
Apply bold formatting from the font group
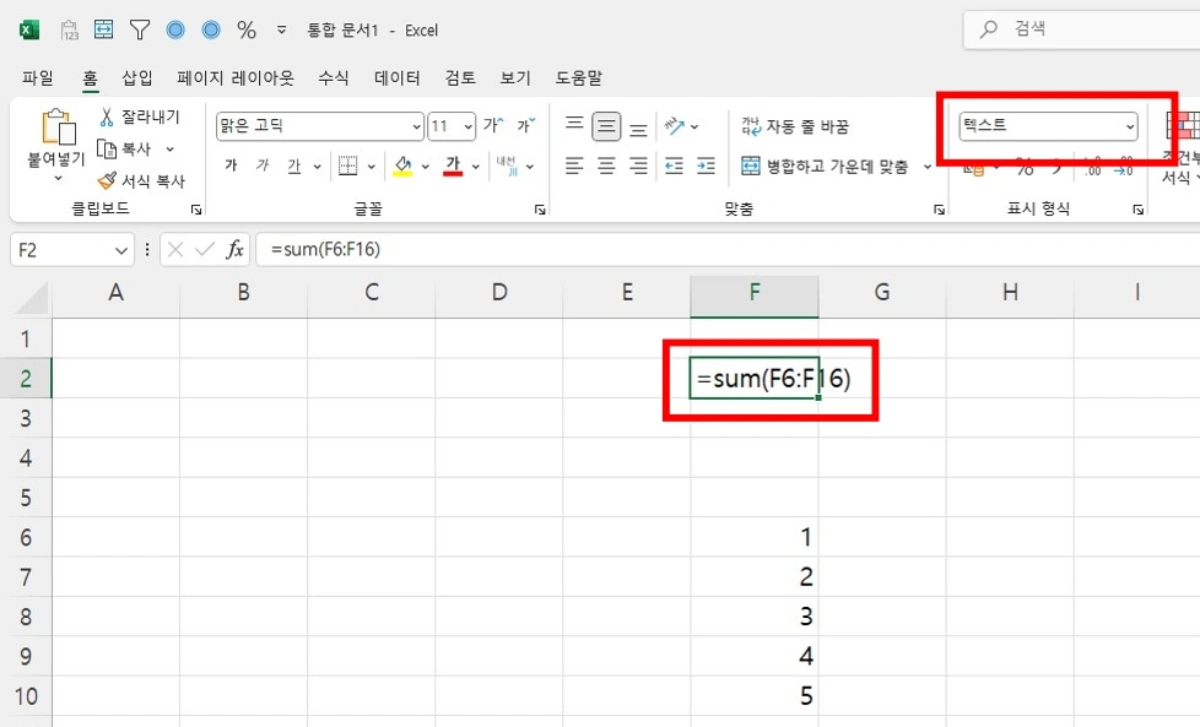[231, 165]
